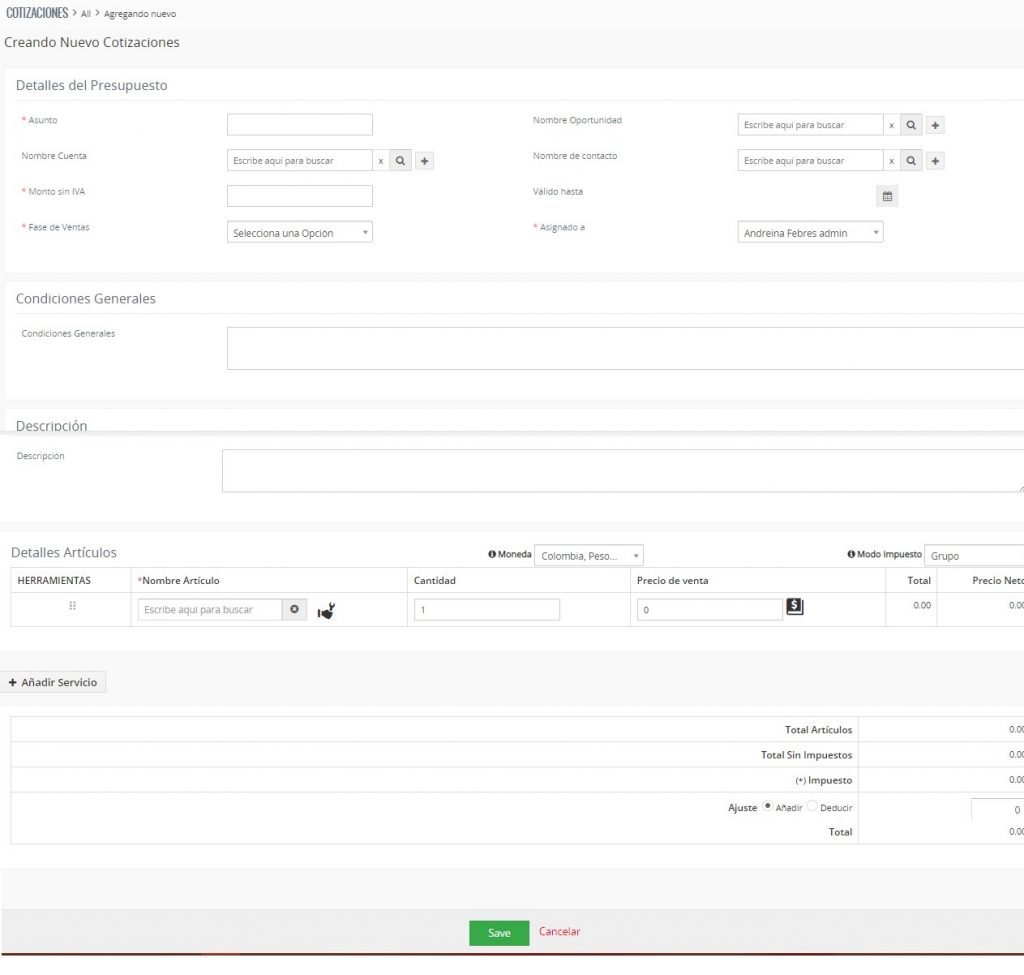Click the Asunto text input field
This screenshot has height=975, width=1024.
pos(300,125)
